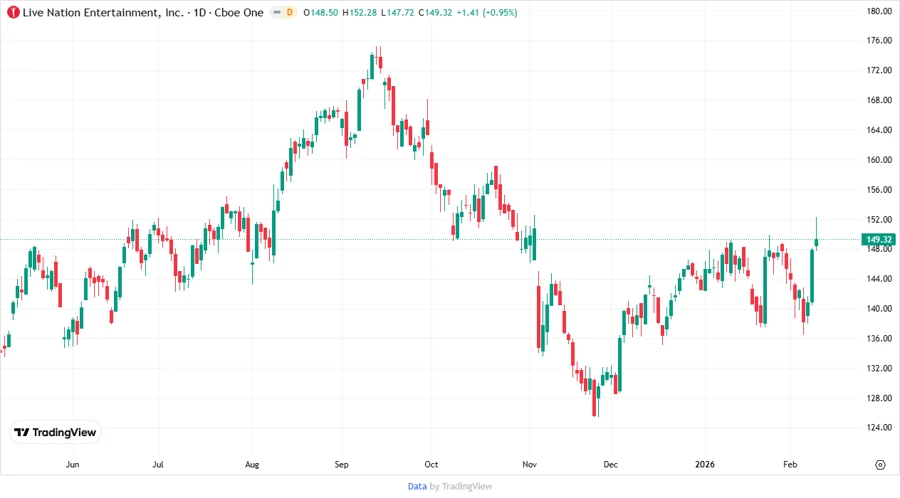This screenshot has height=498, width=900.
Task: Click the 164.00 price axis label
Action: (879, 130)
